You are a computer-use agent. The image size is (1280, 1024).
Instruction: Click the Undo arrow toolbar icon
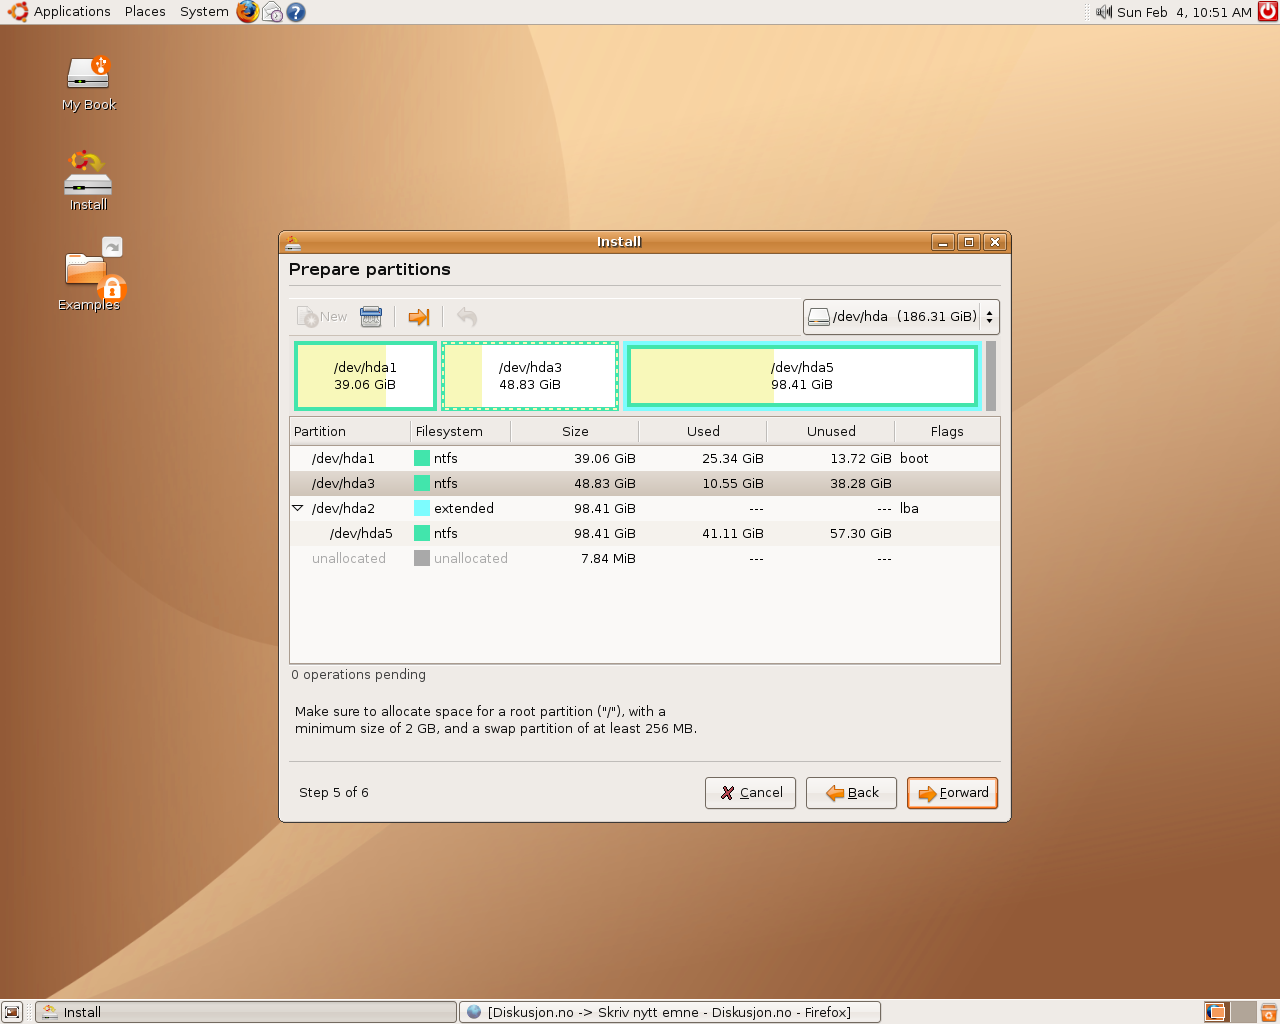click(x=467, y=317)
